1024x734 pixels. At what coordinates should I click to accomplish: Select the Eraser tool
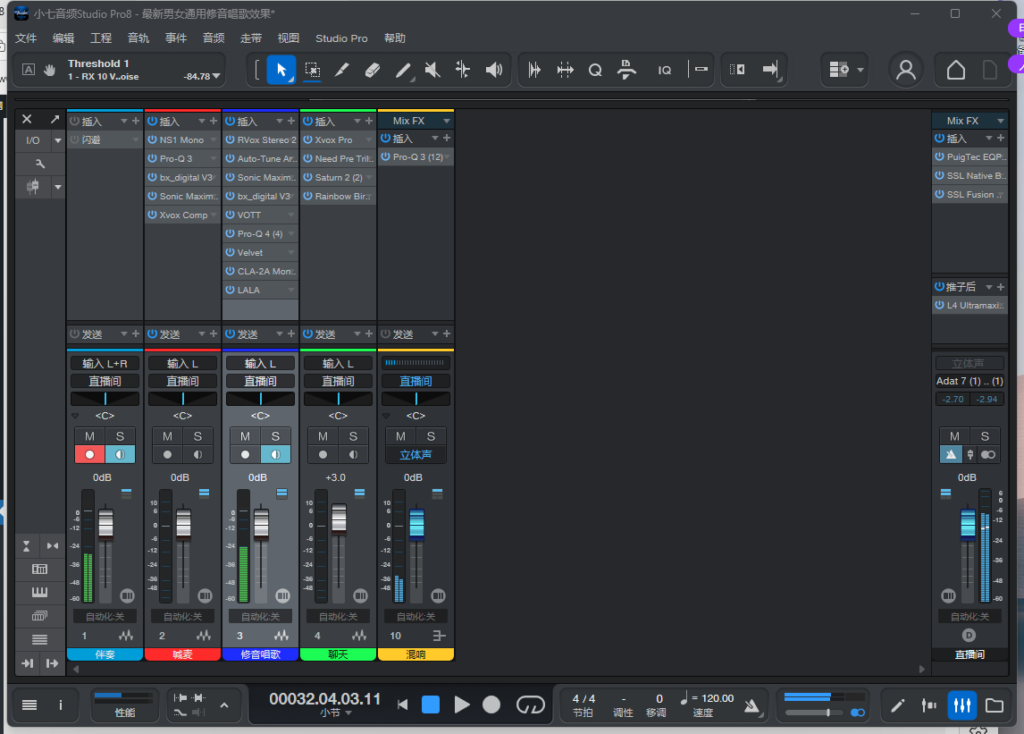click(x=372, y=70)
